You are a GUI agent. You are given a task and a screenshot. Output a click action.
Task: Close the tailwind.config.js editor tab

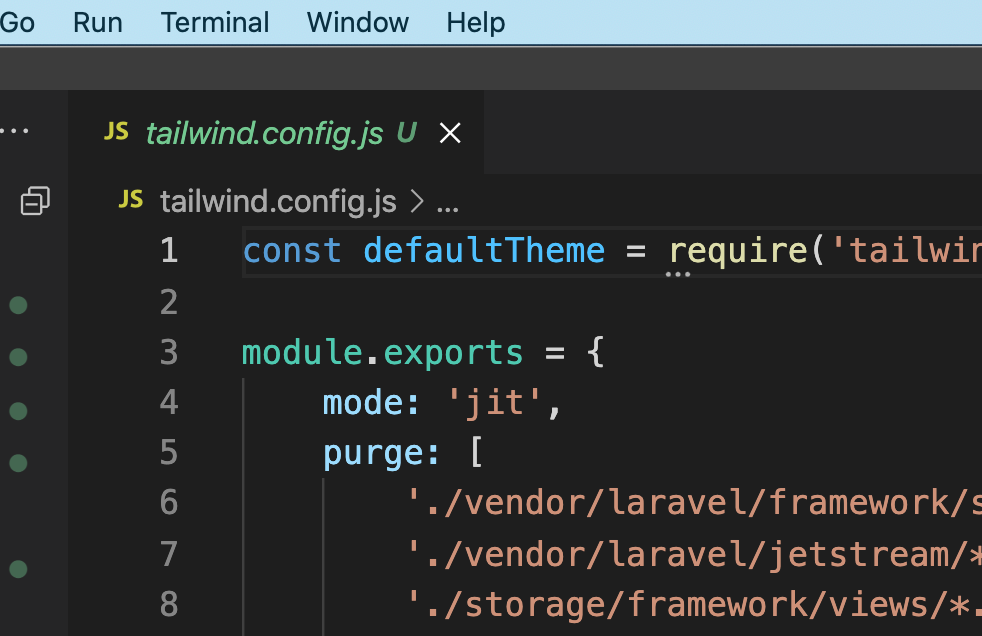(450, 132)
